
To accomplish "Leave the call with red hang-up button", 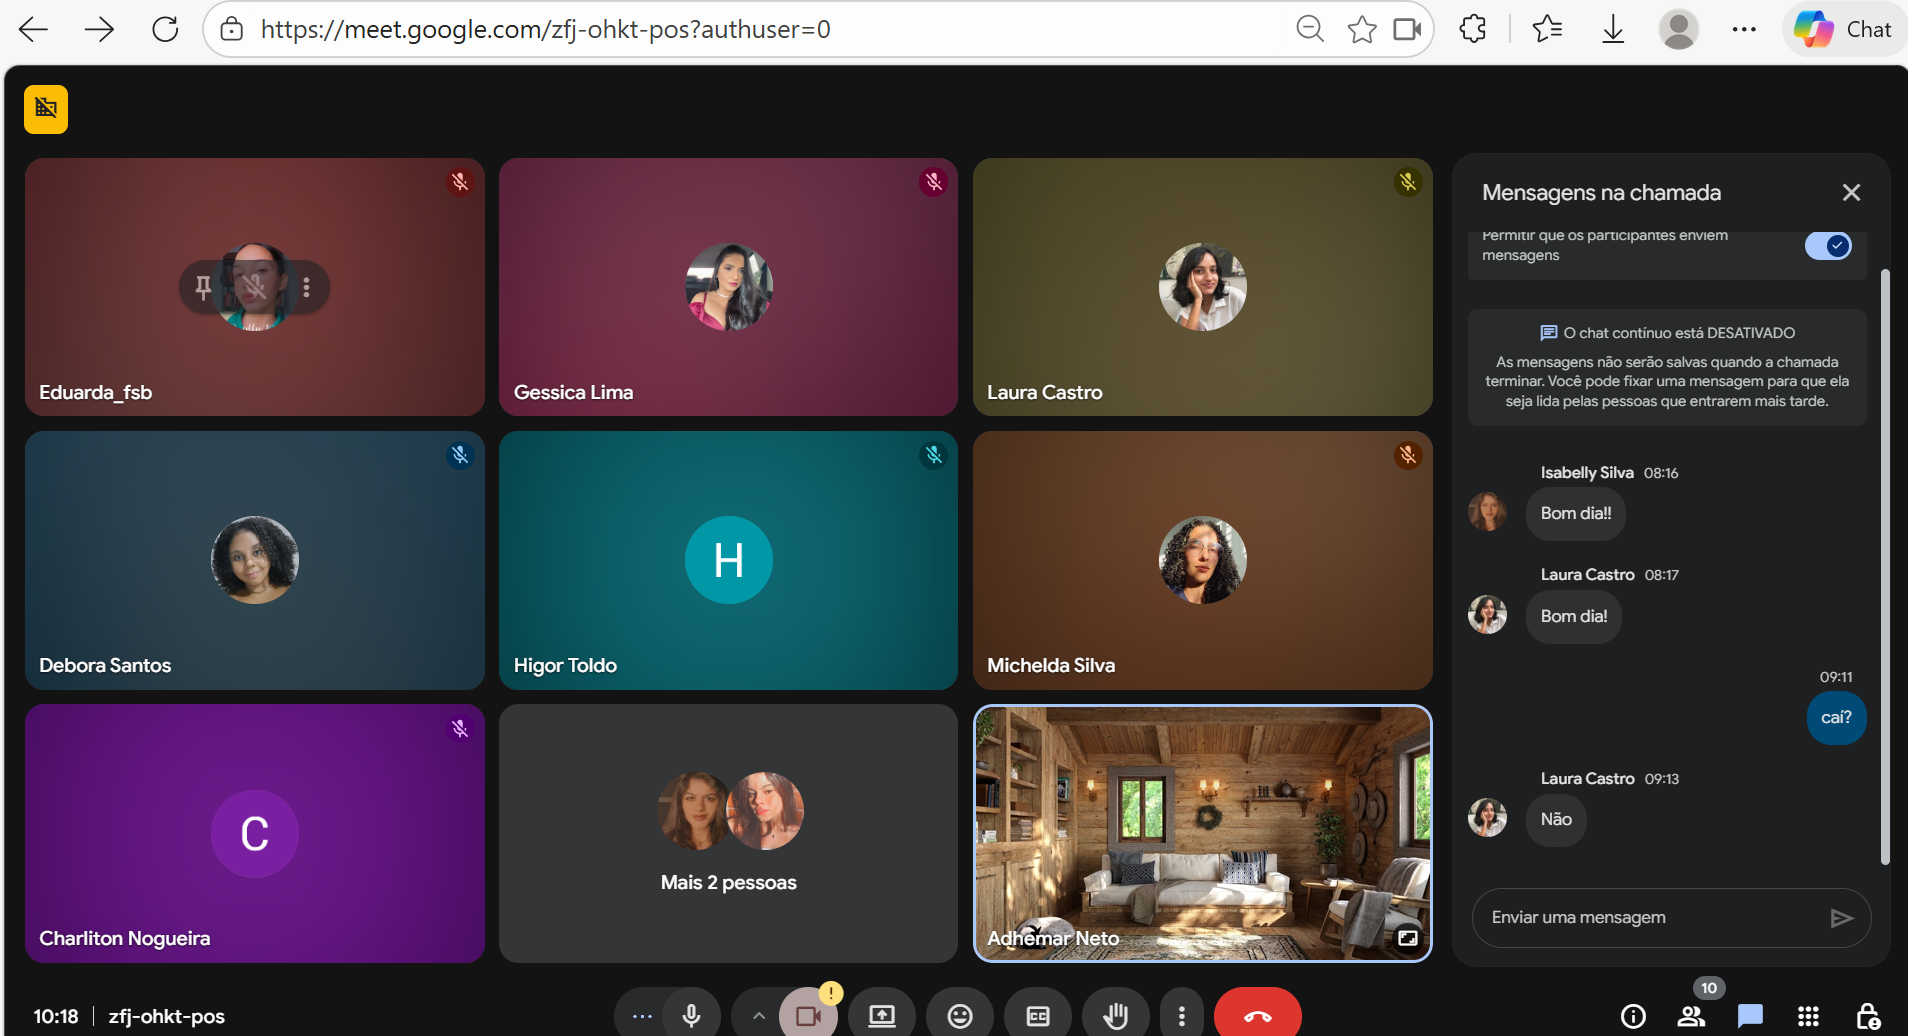I will pos(1258,1016).
